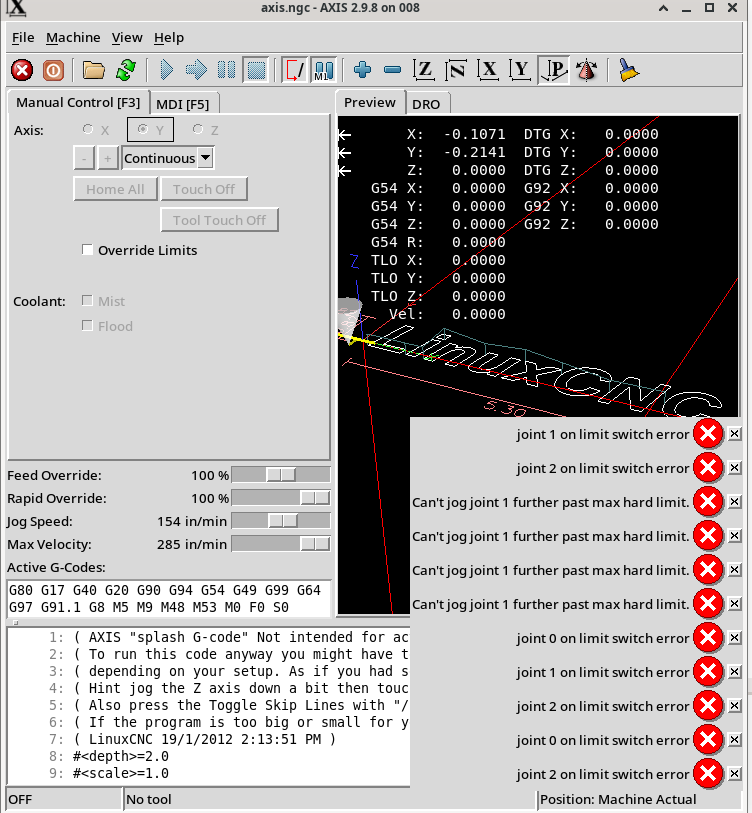The image size is (752, 813).
Task: Open a G-code file with folder icon
Action: coord(94,70)
